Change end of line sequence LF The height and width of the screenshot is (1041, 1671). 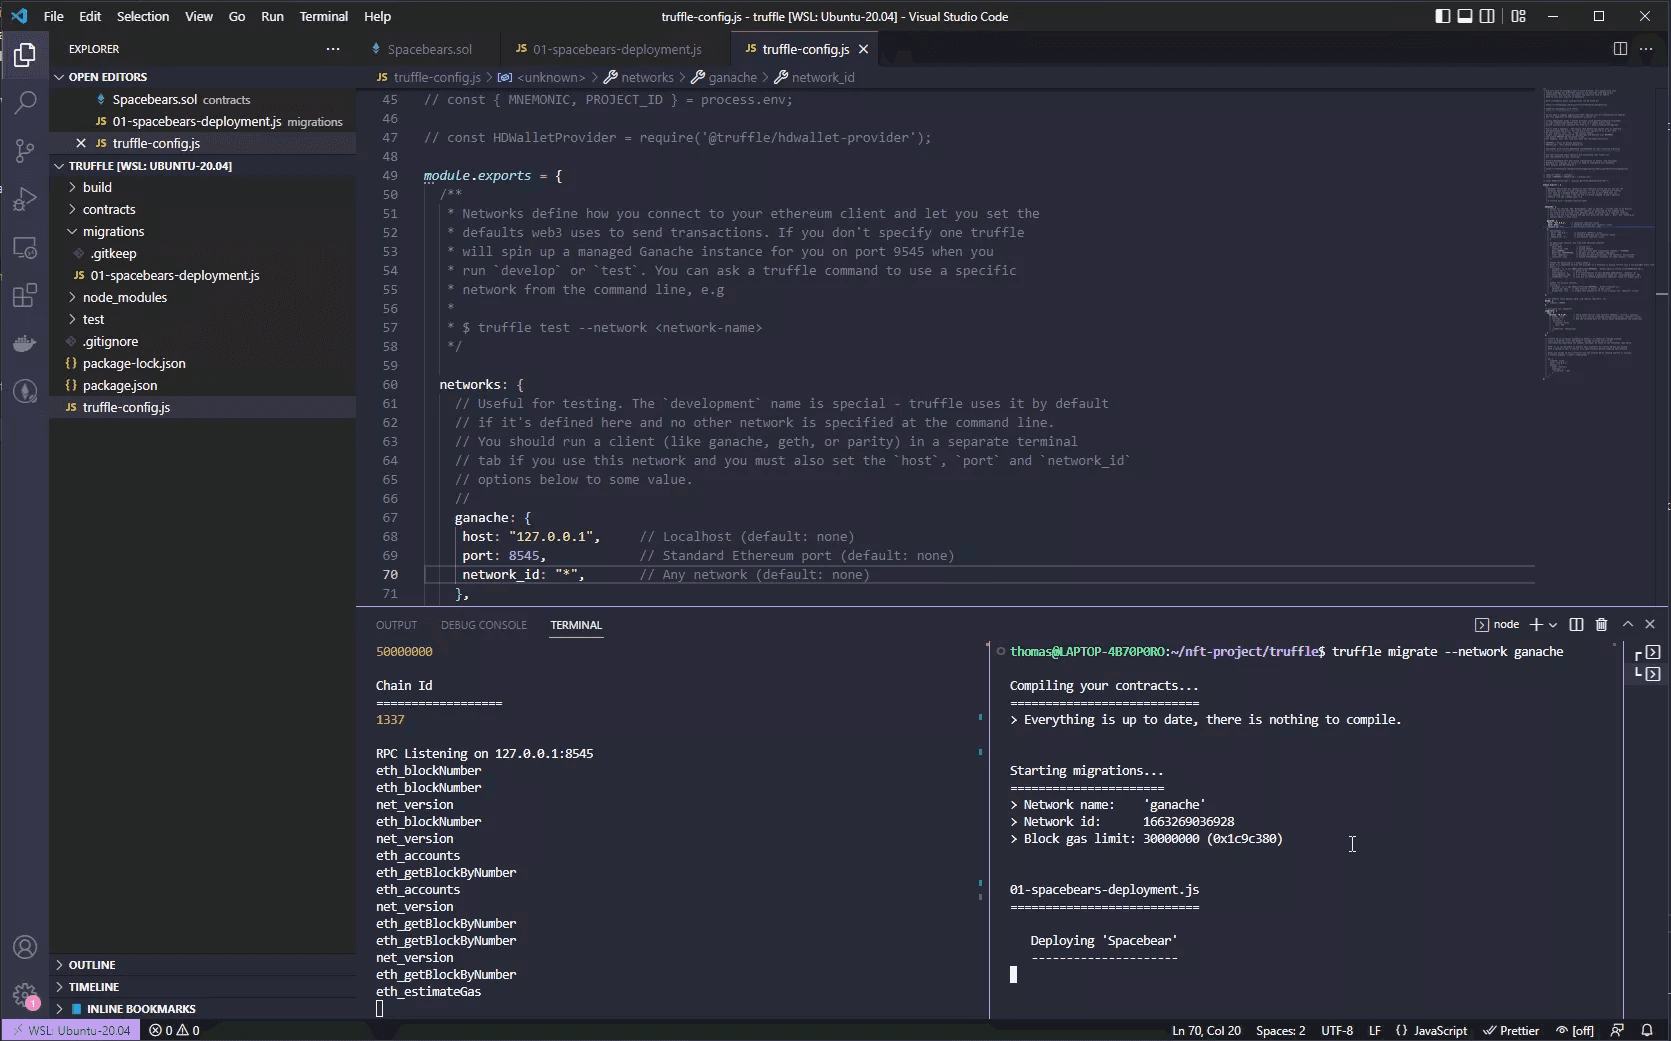click(x=1375, y=1030)
